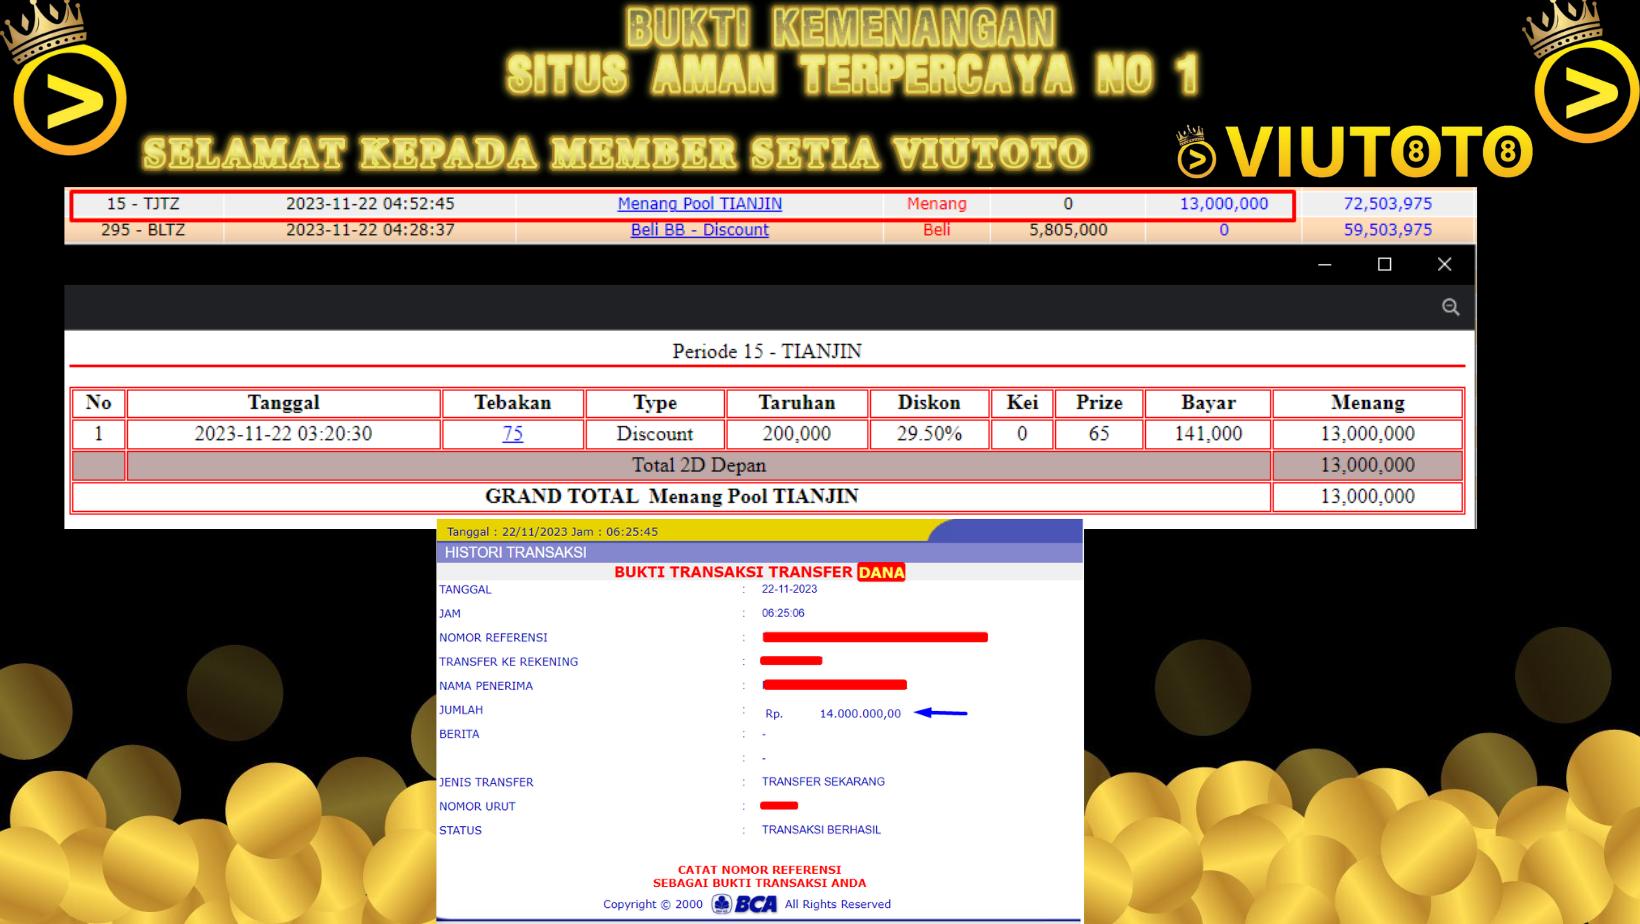Screen dimensions: 1640x924
Task: Click the Bayar column header
Action: [x=1208, y=403]
